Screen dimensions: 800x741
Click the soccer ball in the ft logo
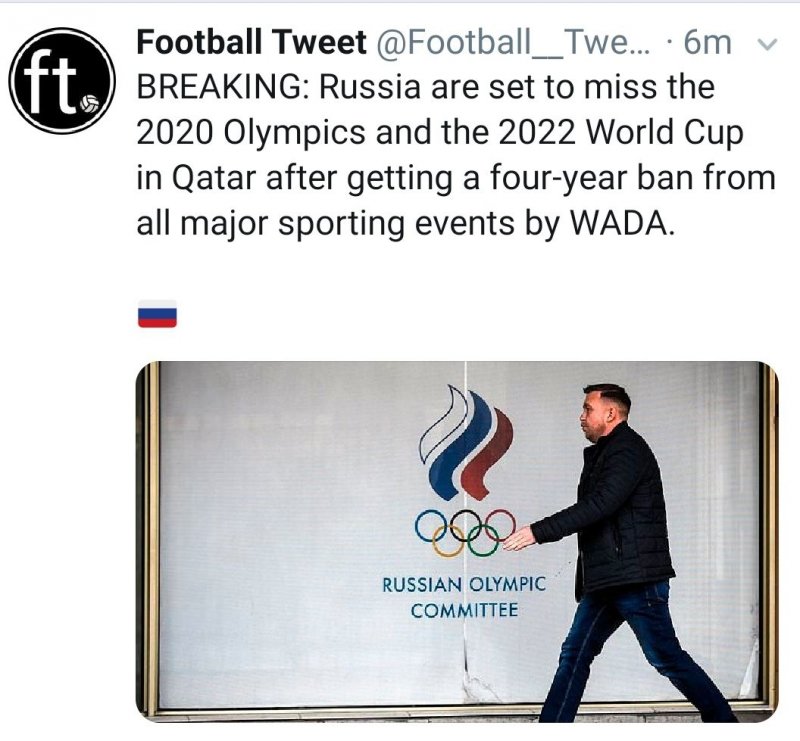coord(88,103)
